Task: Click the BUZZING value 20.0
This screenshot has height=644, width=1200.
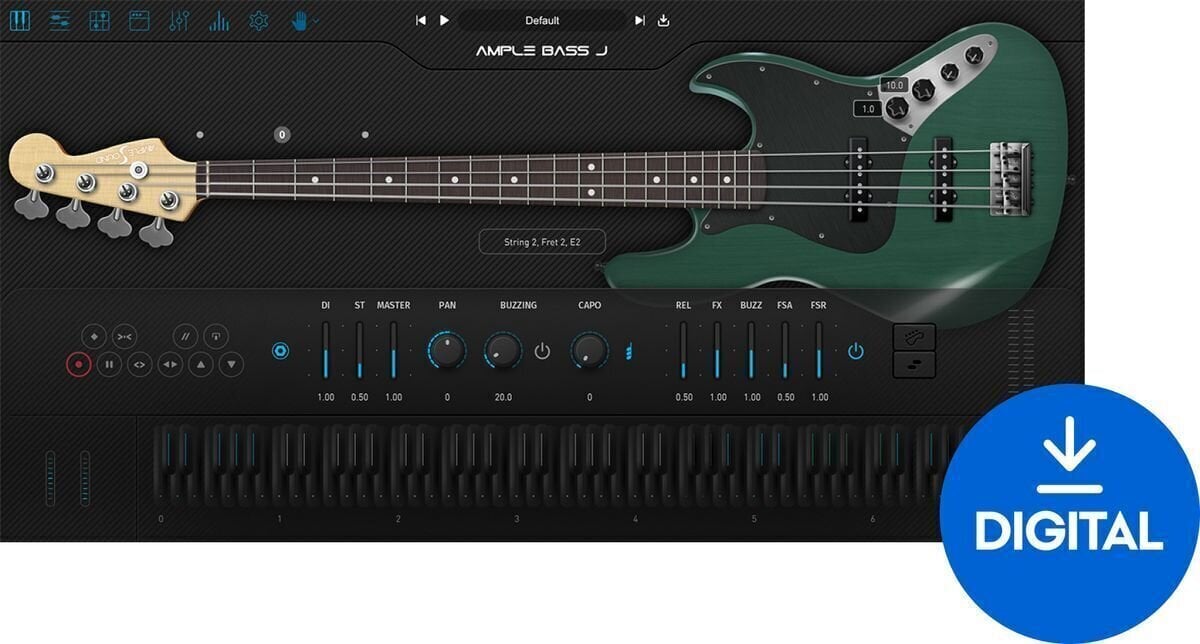Action: pyautogui.click(x=503, y=397)
